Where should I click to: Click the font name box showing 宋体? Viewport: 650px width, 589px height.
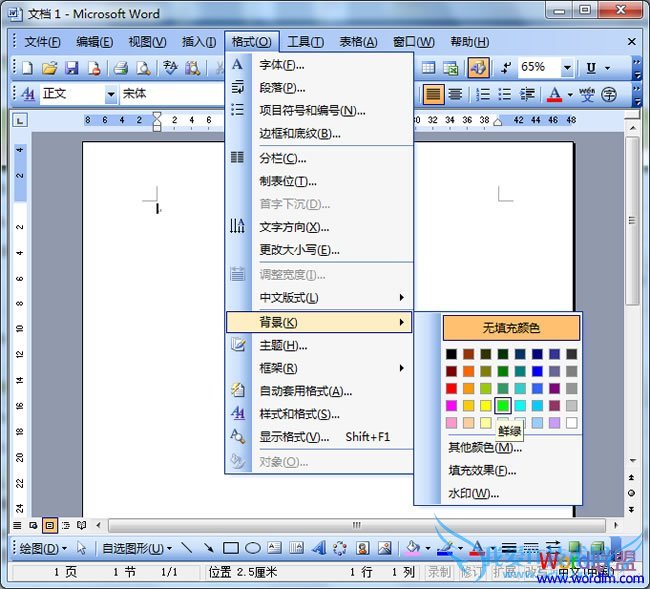tap(172, 94)
